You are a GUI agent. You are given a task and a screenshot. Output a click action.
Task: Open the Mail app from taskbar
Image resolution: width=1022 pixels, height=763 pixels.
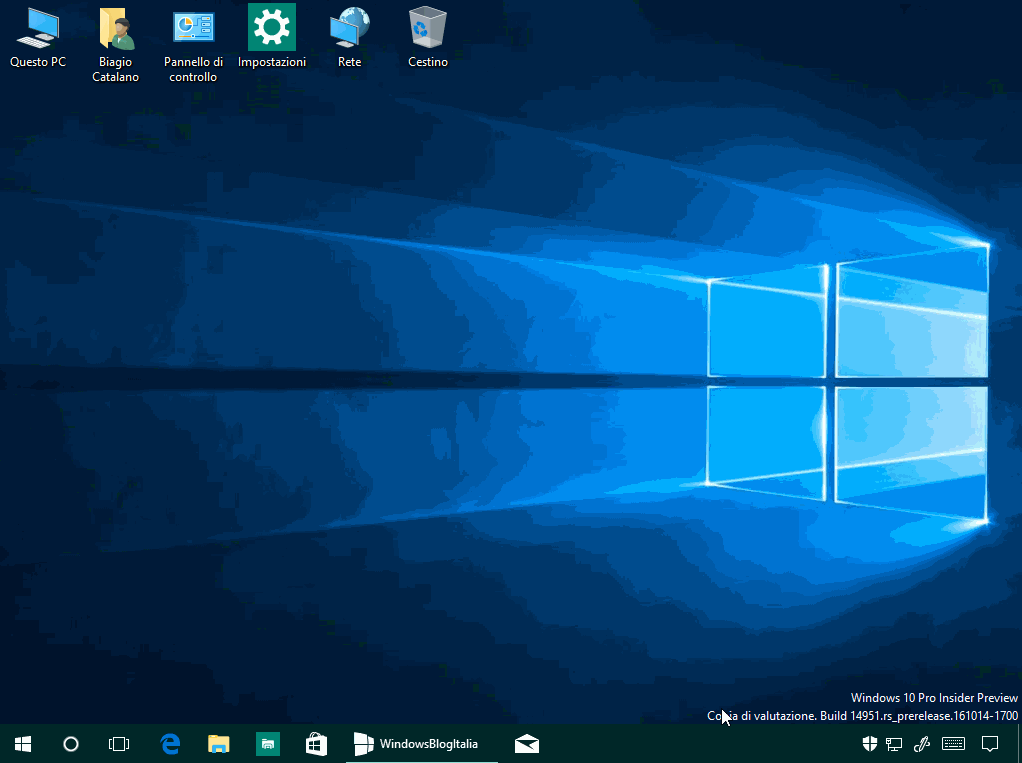click(527, 743)
